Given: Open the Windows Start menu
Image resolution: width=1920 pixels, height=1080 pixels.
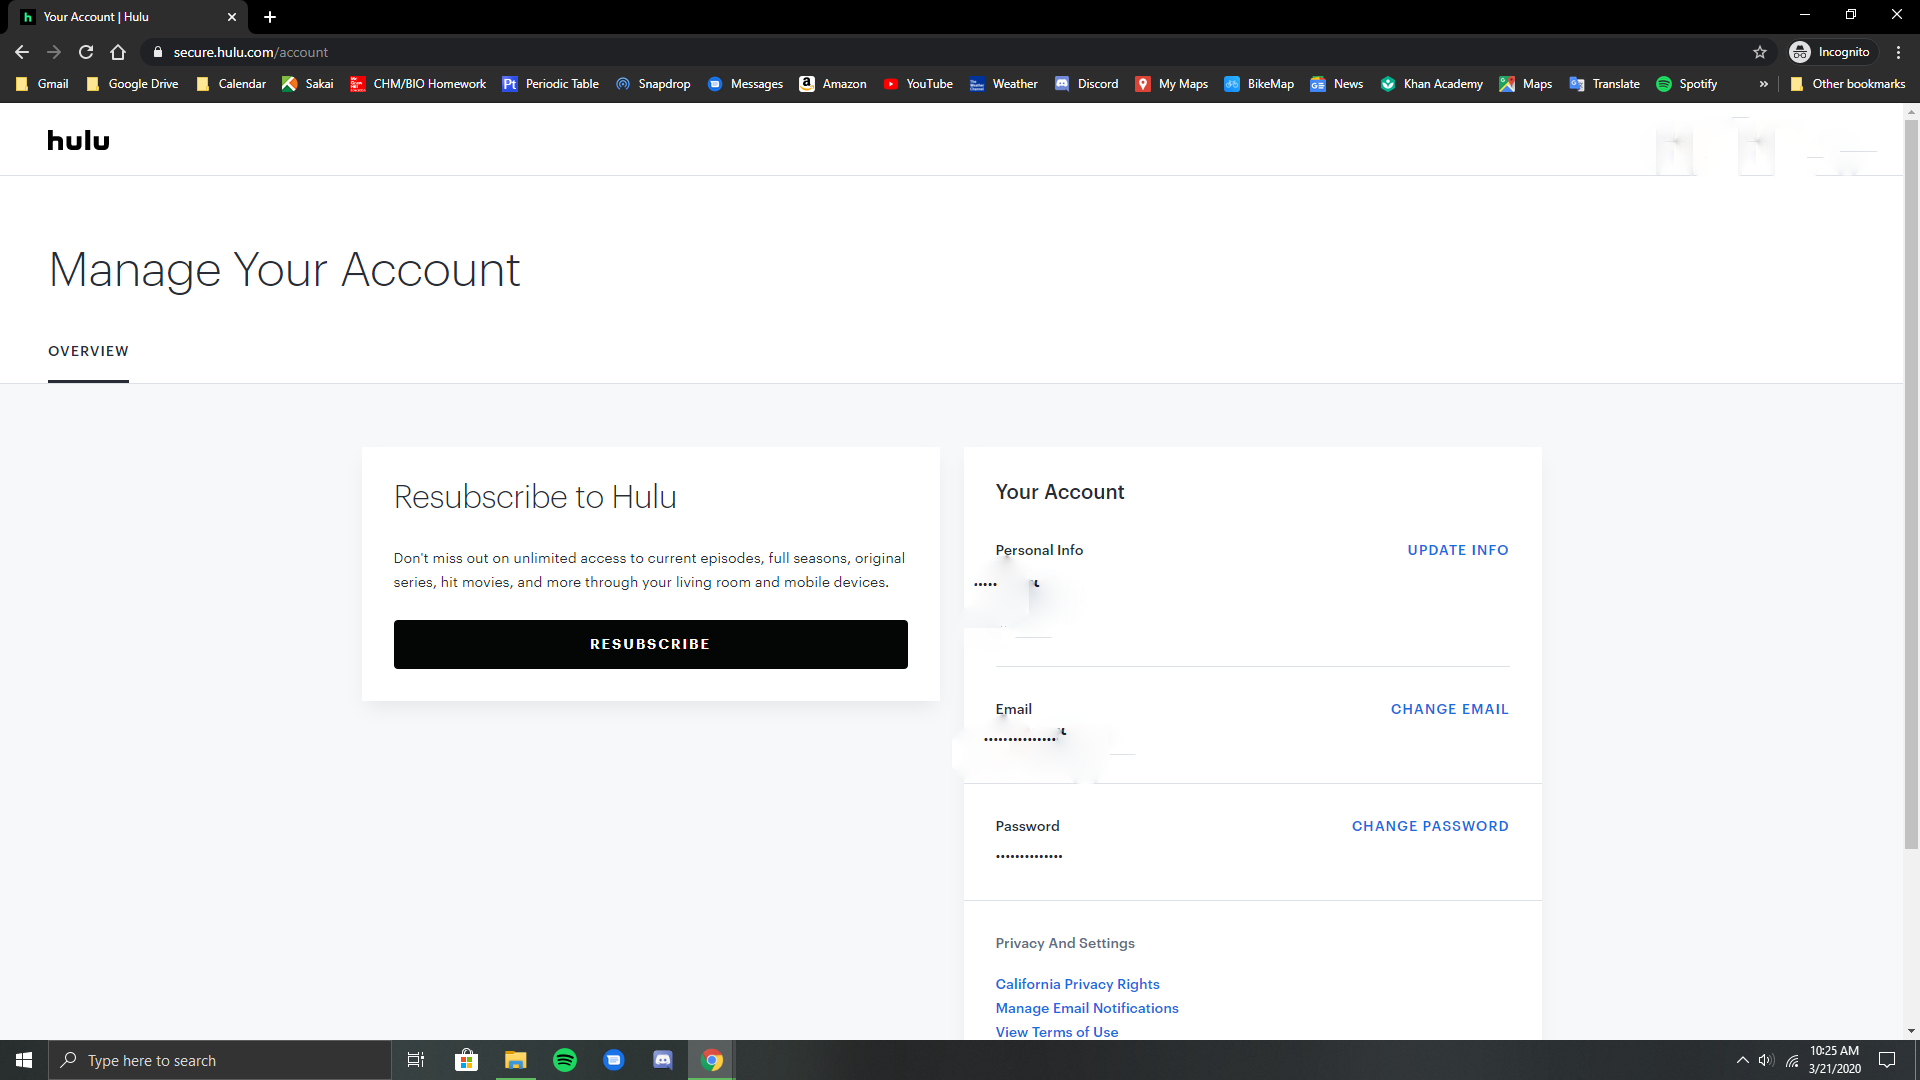Looking at the screenshot, I should [24, 1060].
